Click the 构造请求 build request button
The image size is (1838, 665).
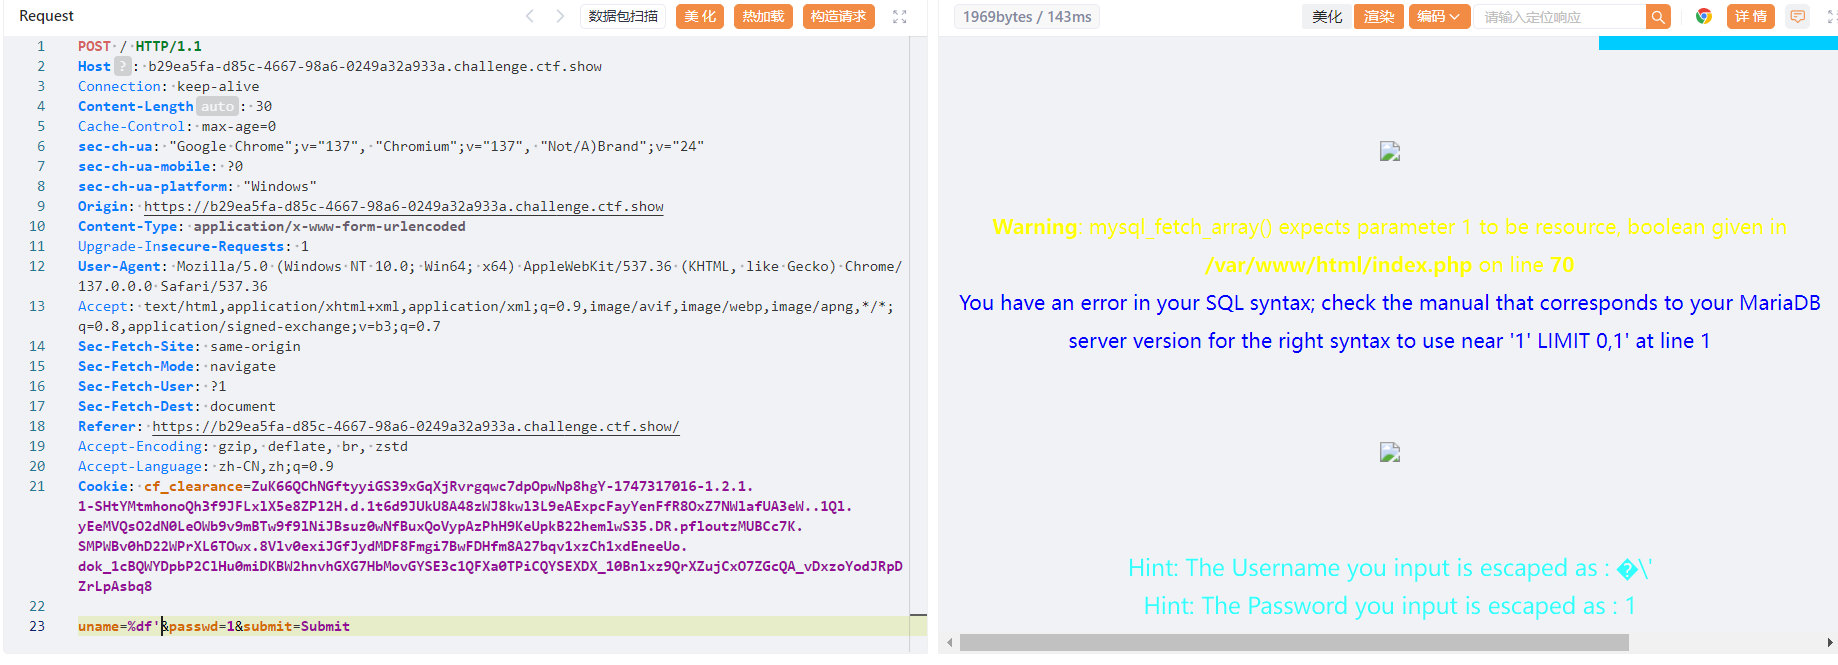point(838,17)
